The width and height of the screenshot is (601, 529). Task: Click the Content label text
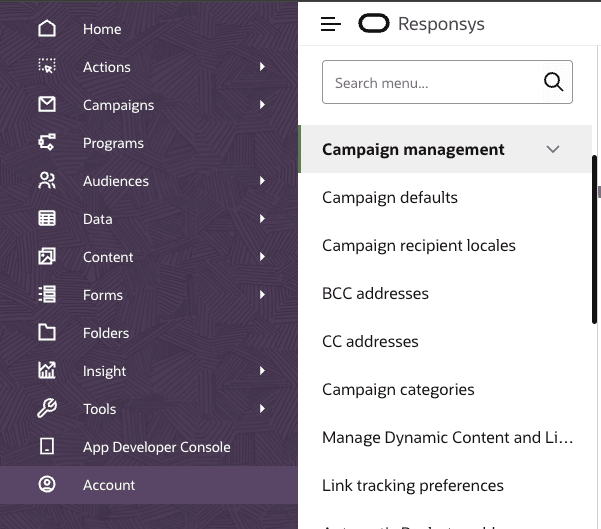(108, 257)
